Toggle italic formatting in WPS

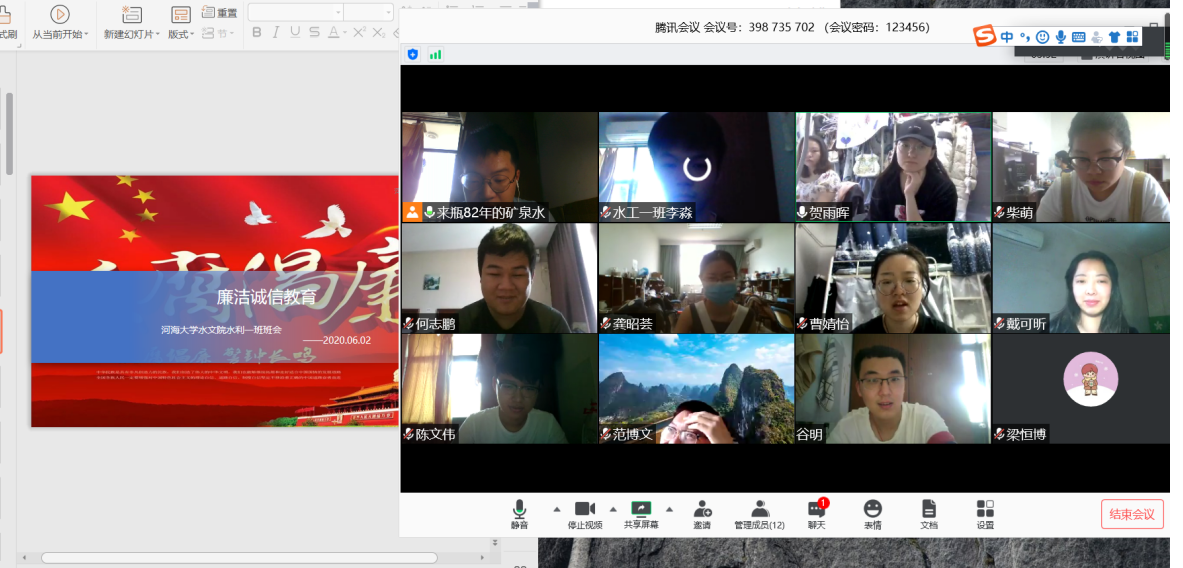tap(276, 32)
